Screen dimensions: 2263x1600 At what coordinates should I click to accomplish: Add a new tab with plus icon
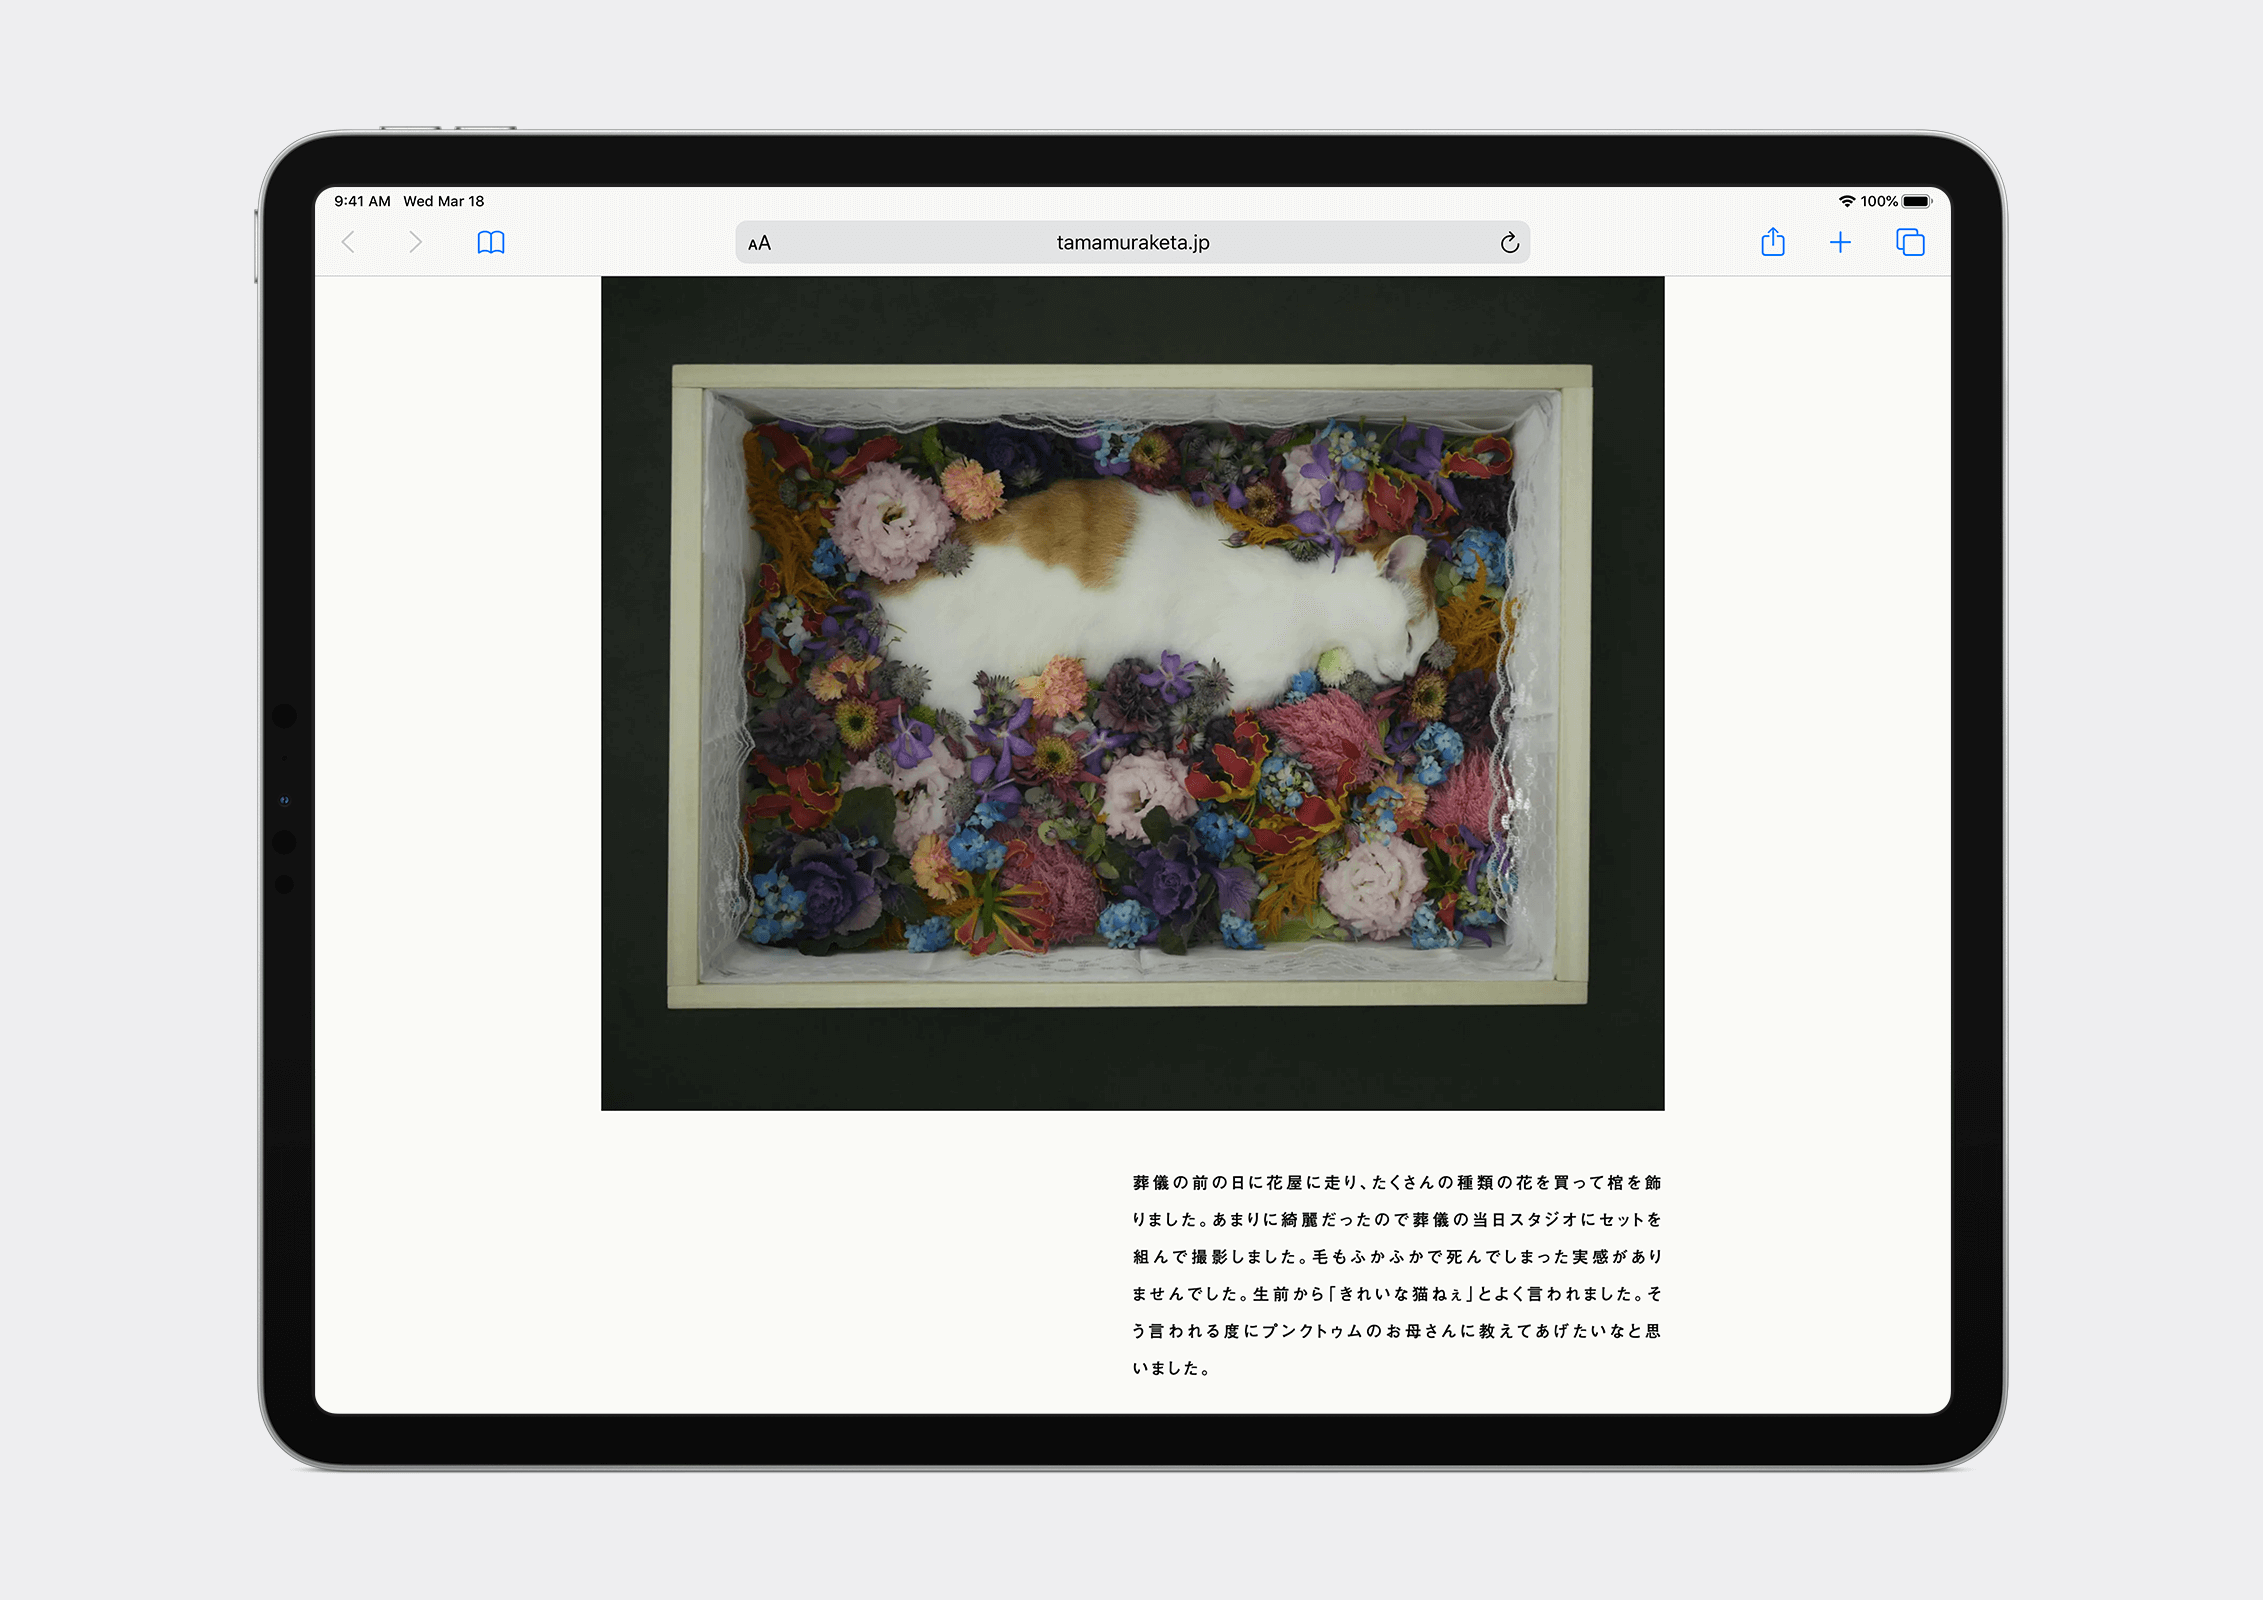[1840, 242]
